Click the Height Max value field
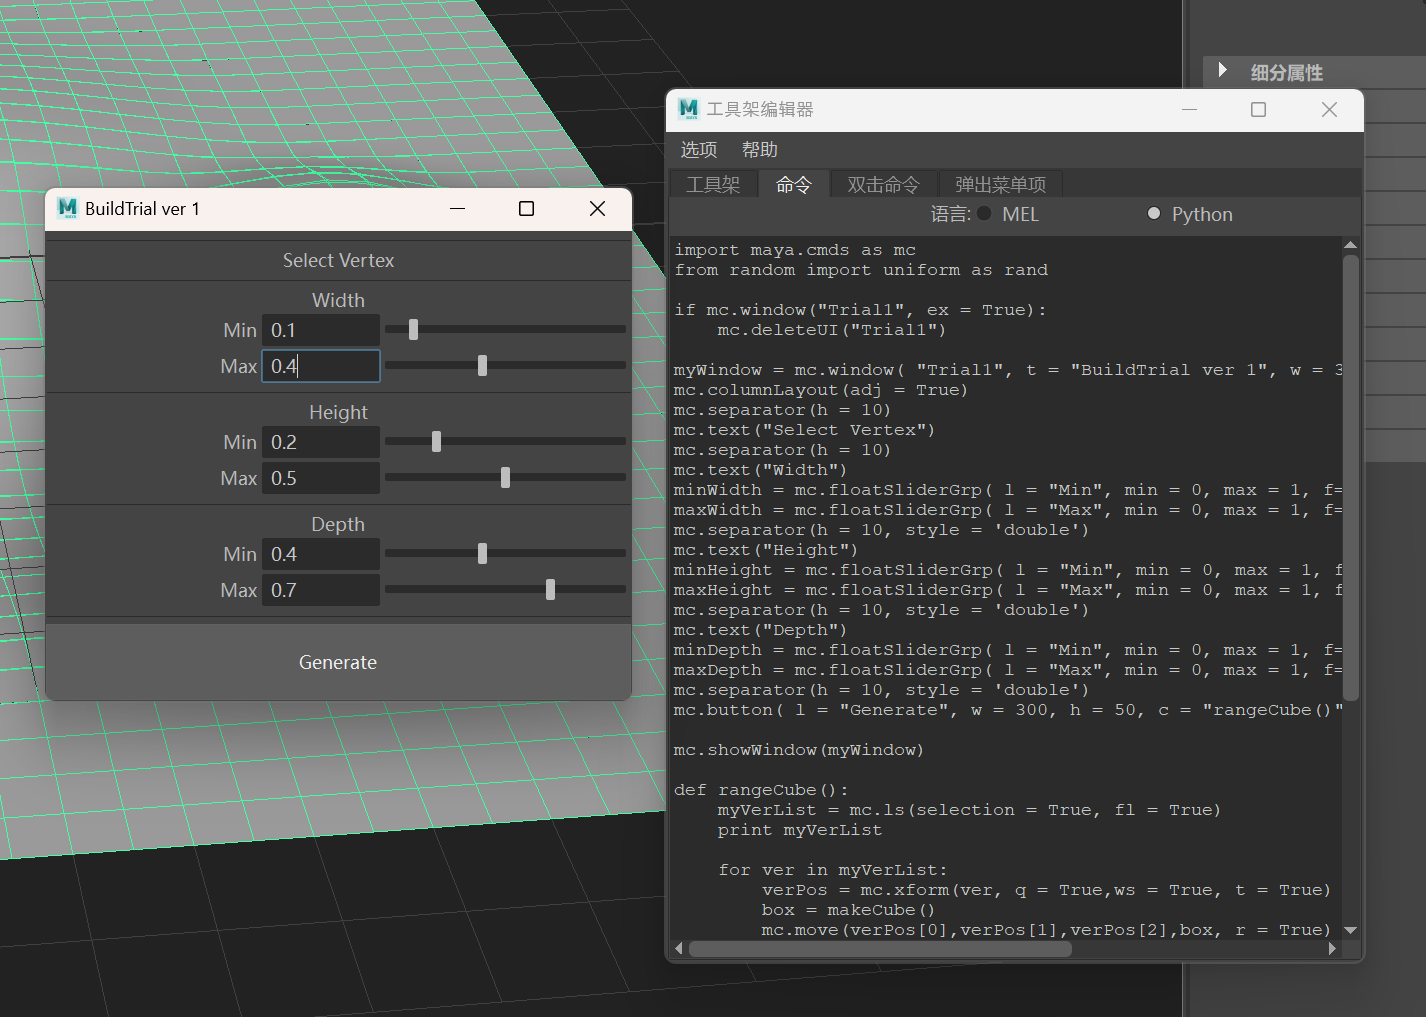This screenshot has height=1017, width=1426. [x=321, y=478]
